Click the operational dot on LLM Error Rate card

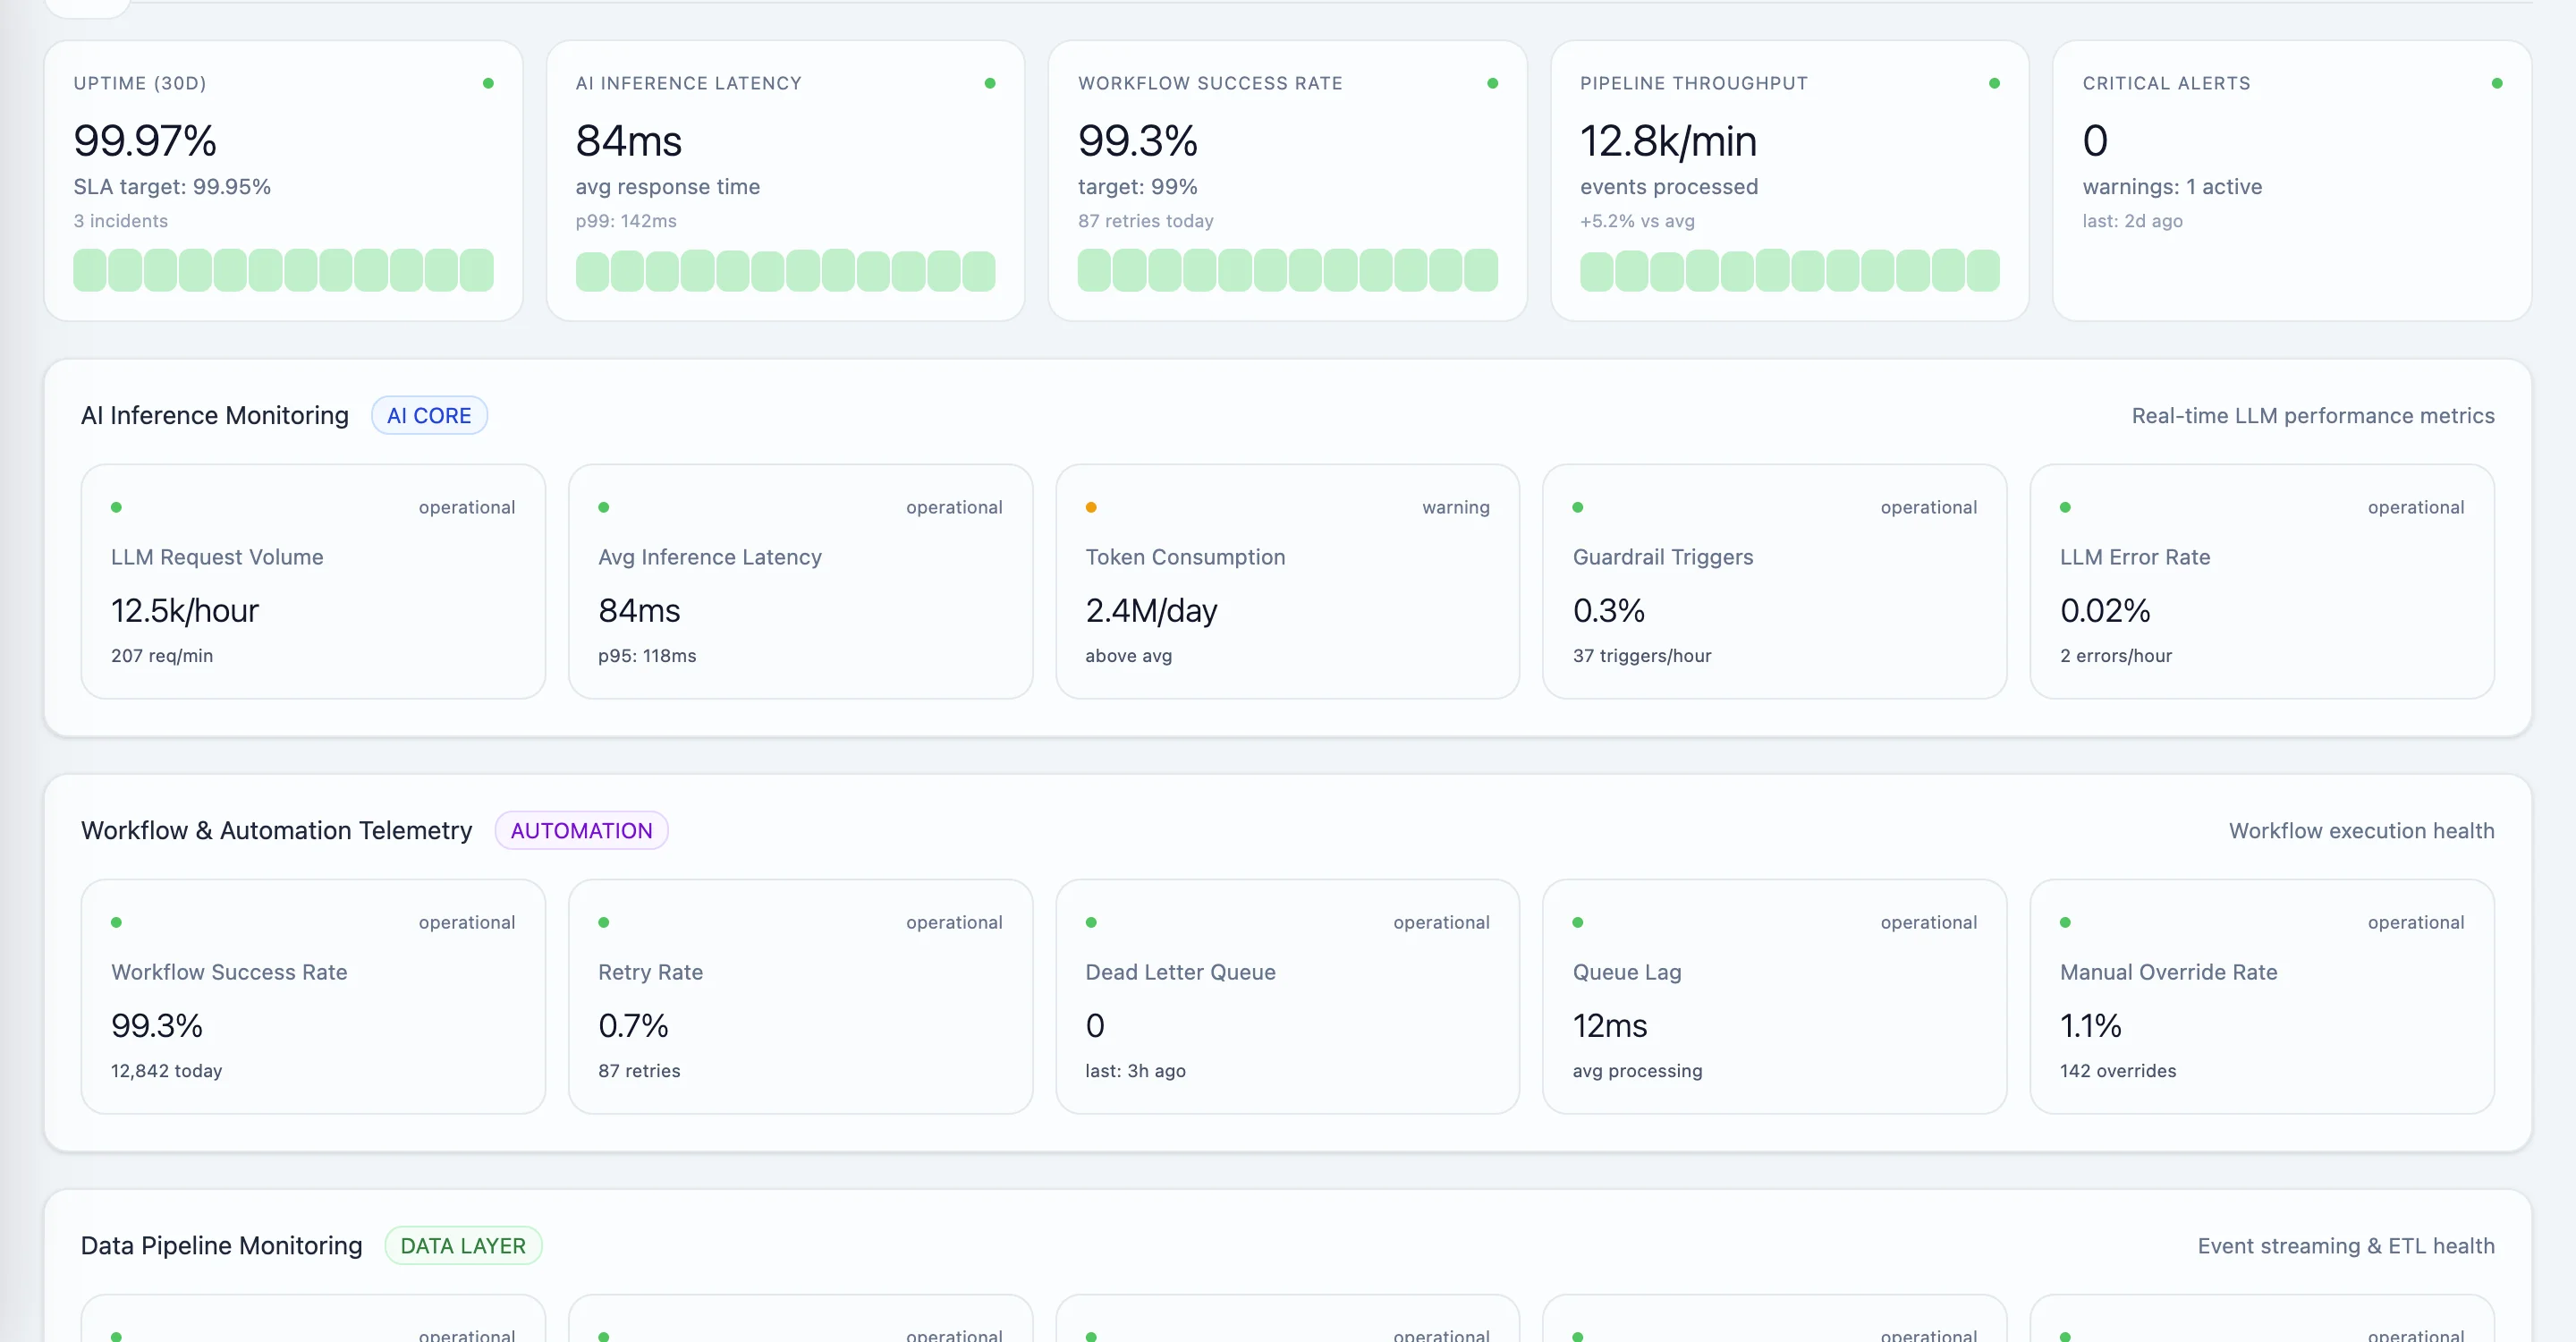pyautogui.click(x=2066, y=507)
